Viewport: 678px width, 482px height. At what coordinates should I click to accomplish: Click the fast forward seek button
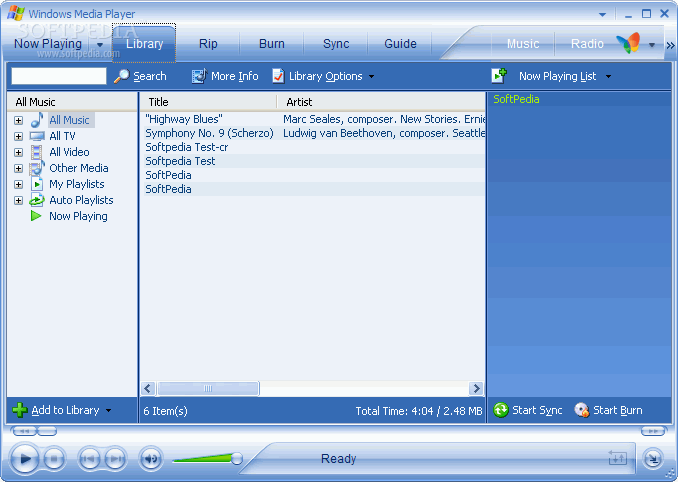click(x=652, y=431)
